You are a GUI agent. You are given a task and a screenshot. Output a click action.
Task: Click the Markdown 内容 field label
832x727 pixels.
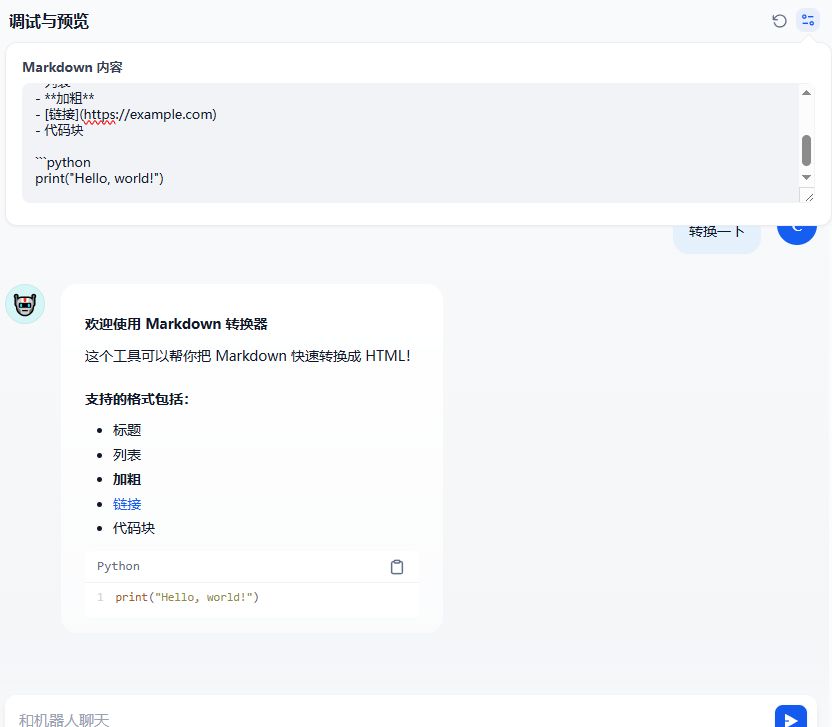(x=72, y=67)
